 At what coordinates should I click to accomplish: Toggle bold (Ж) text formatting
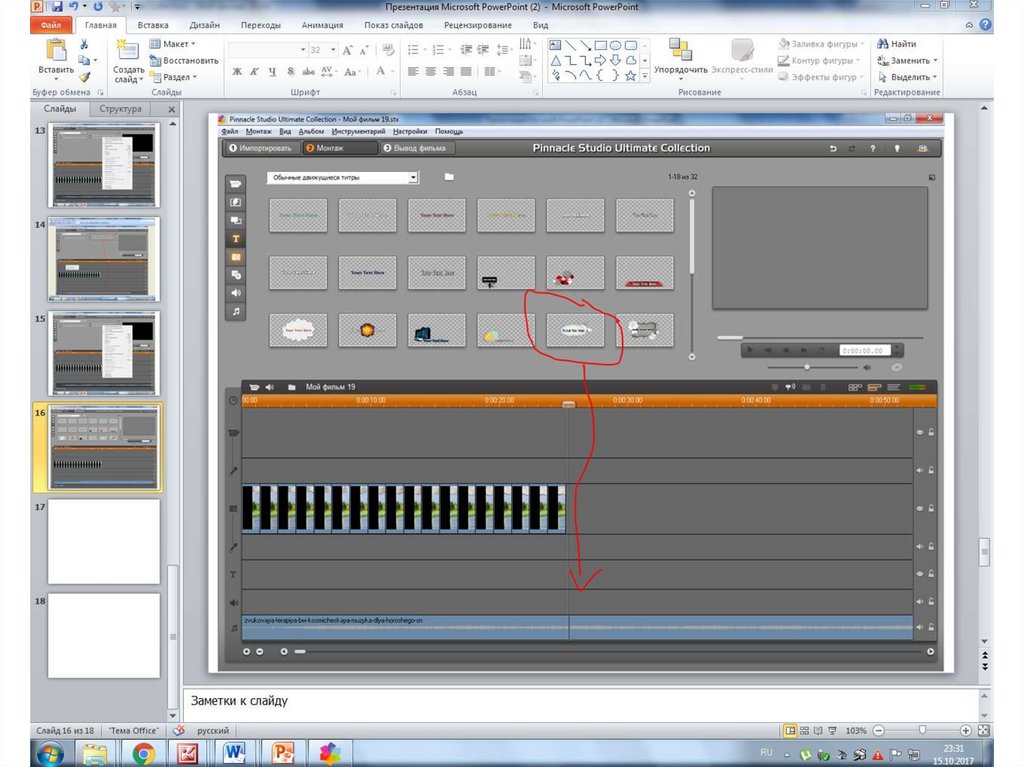click(237, 71)
